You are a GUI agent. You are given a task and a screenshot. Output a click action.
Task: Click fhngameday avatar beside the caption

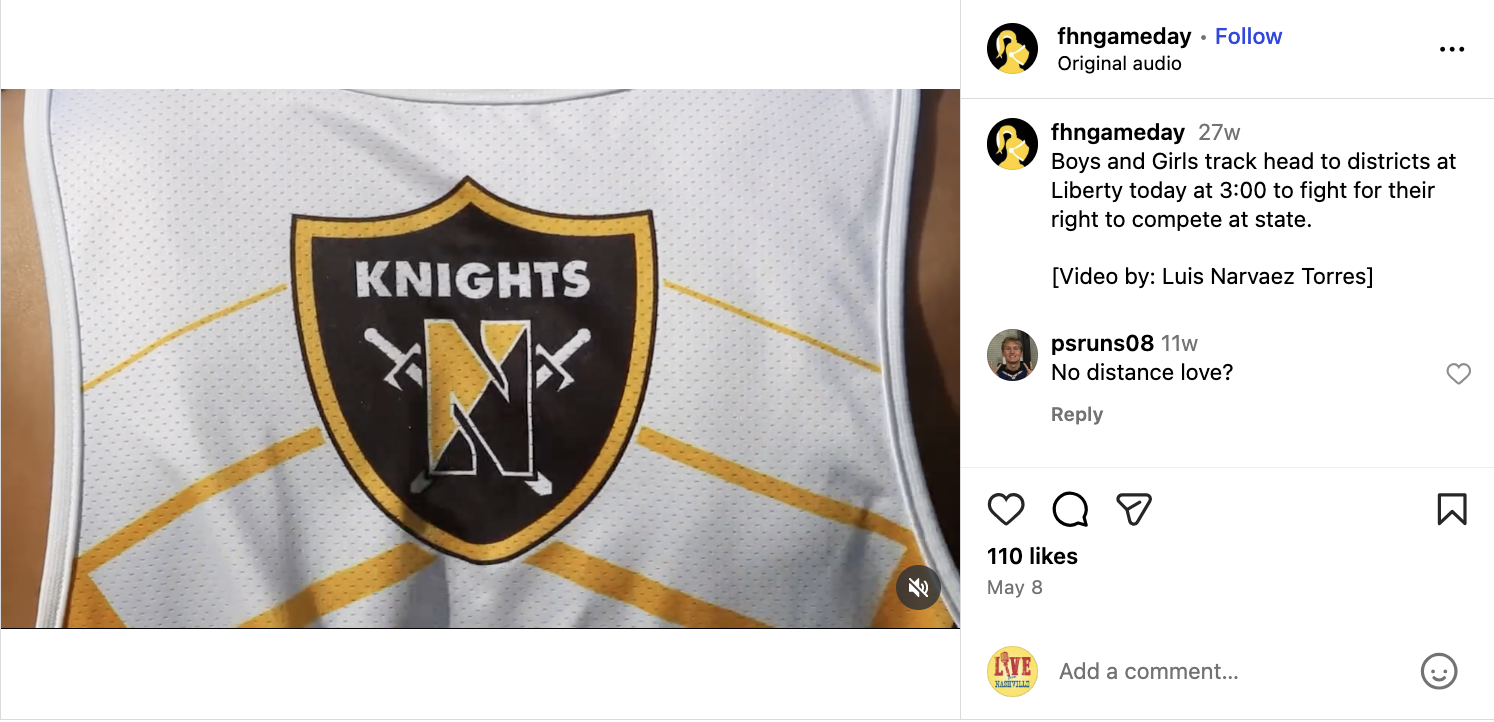[1012, 144]
